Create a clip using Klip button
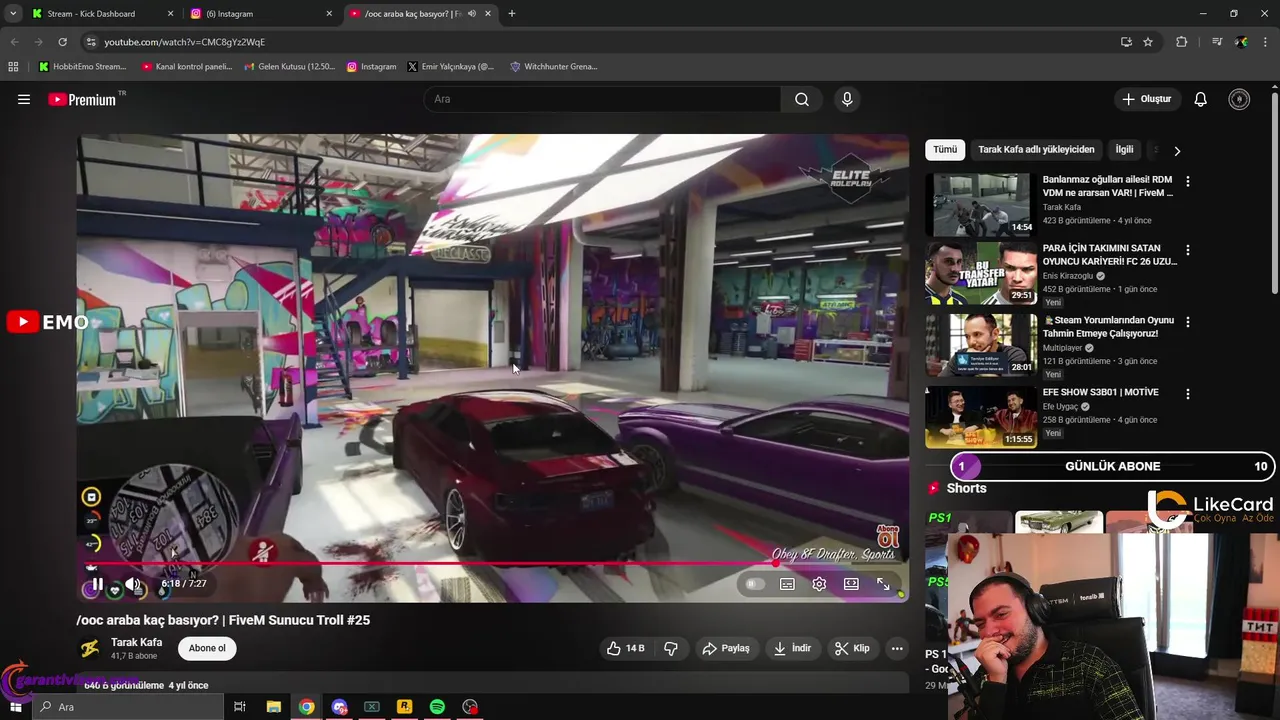Image resolution: width=1280 pixels, height=720 pixels. (x=852, y=648)
